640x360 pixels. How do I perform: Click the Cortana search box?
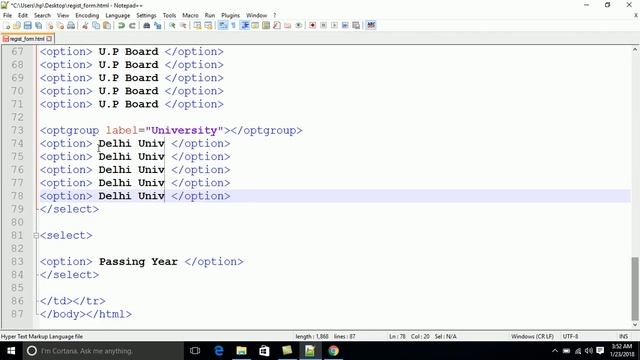103,351
